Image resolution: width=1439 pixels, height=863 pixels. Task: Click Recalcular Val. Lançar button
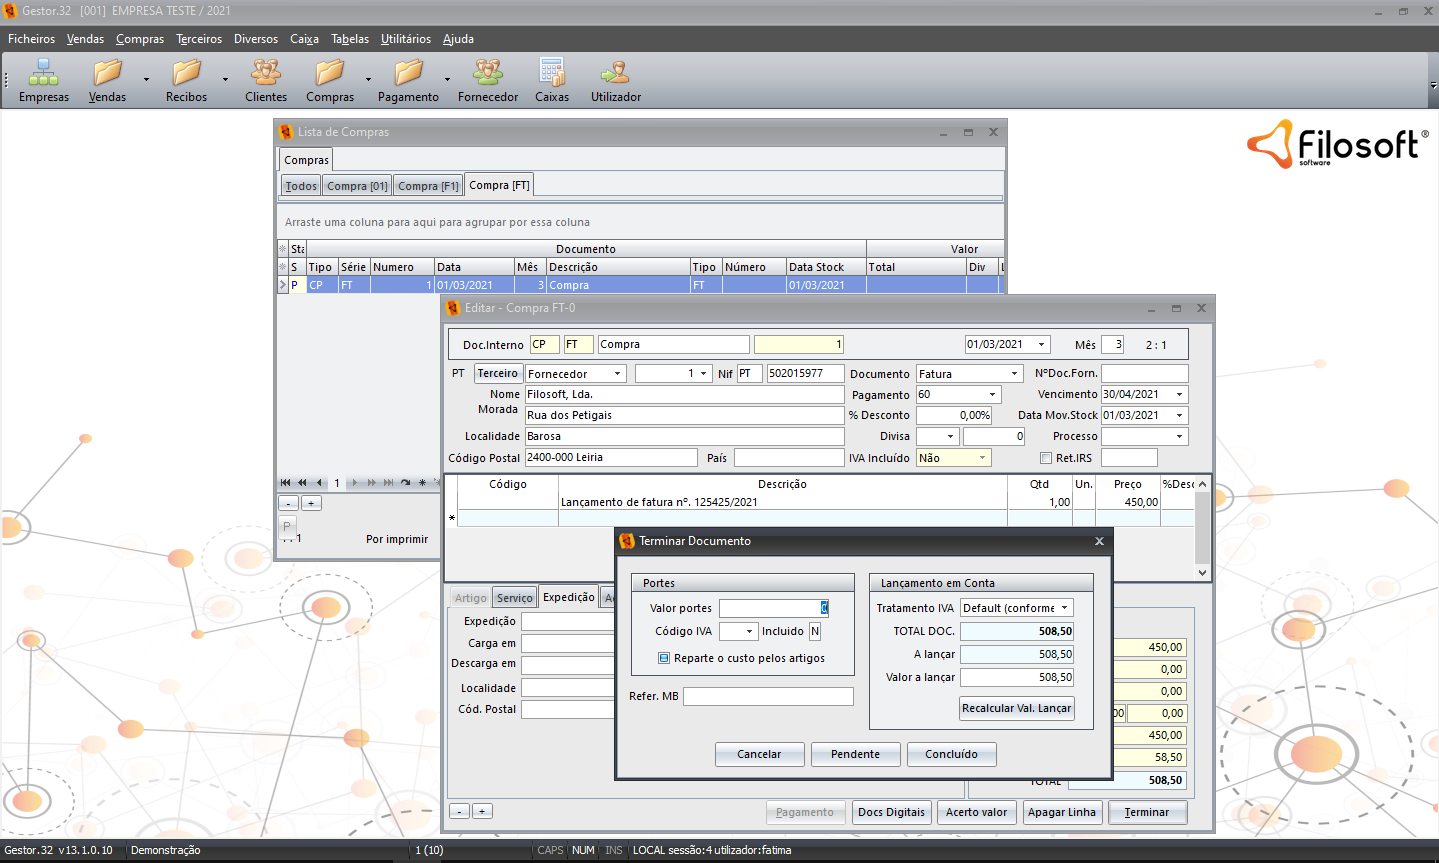[x=1016, y=708]
